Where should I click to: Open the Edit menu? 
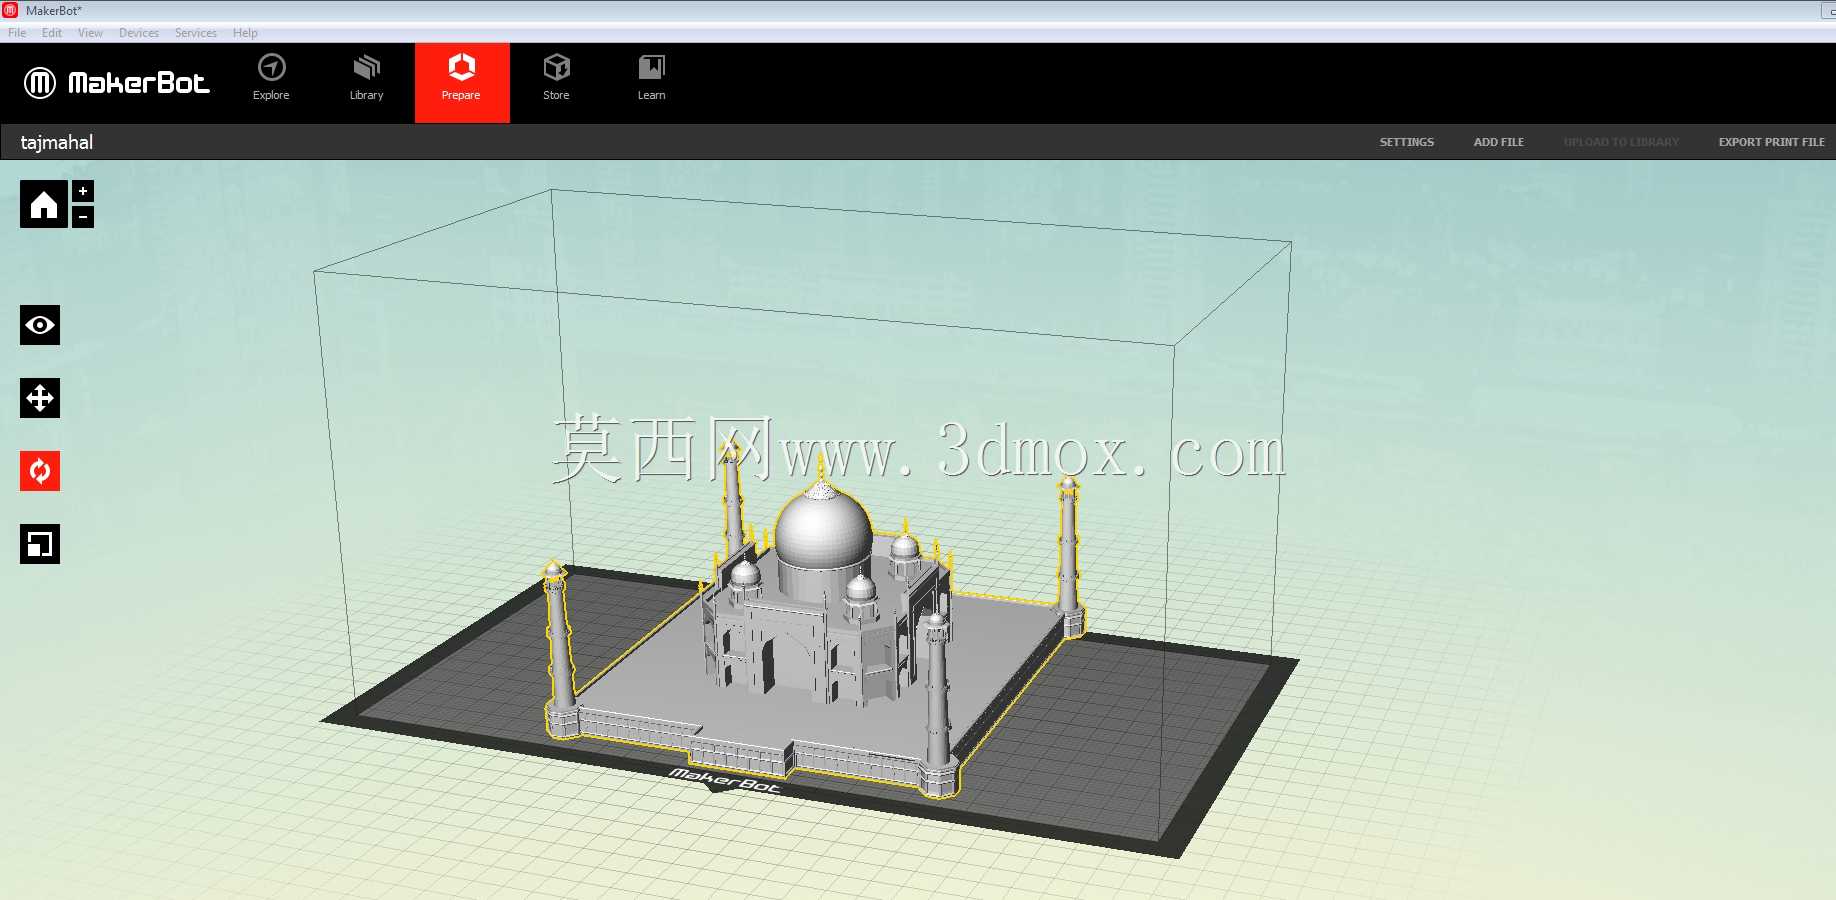click(x=52, y=33)
